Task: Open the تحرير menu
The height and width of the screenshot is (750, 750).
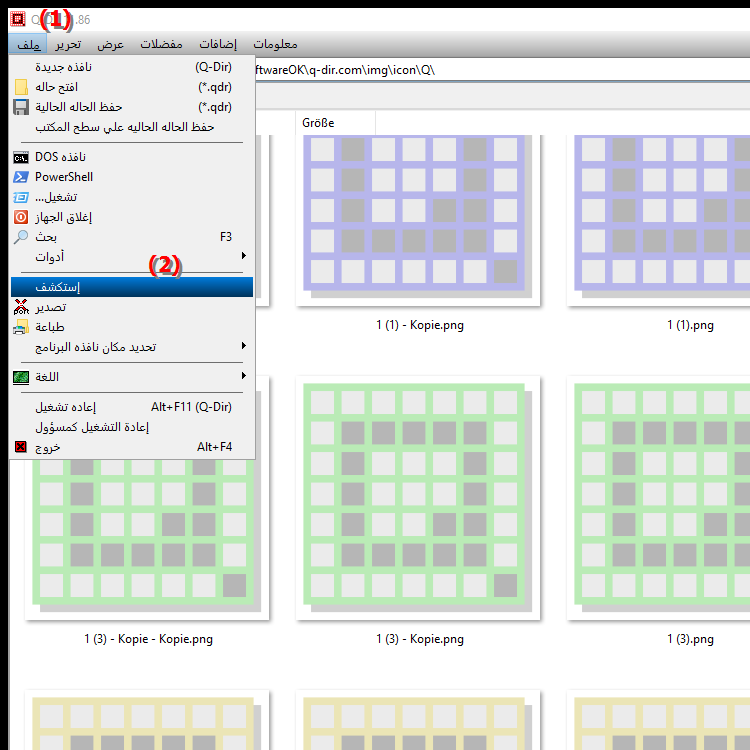Action: (68, 44)
